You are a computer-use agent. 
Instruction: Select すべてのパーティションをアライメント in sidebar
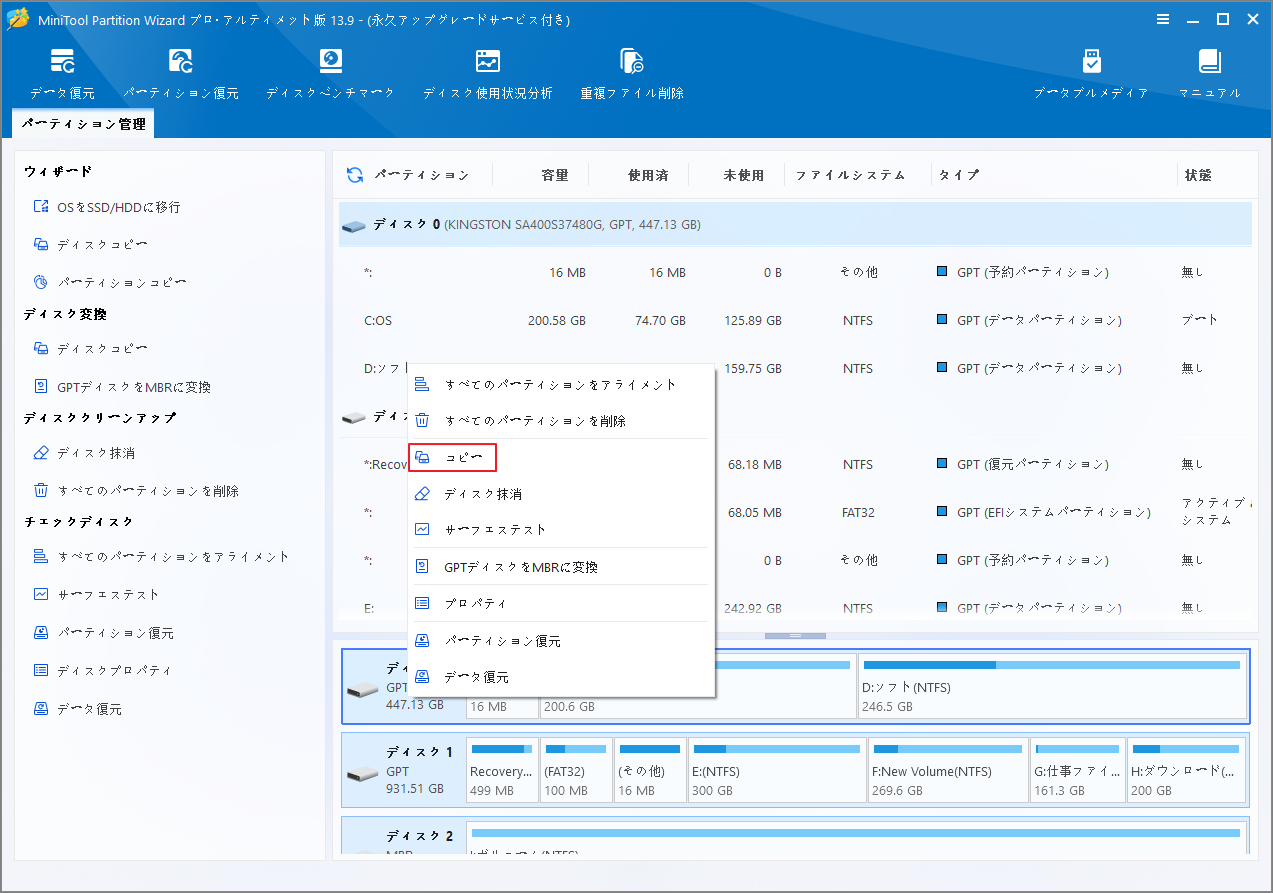pyautogui.click(x=160, y=557)
